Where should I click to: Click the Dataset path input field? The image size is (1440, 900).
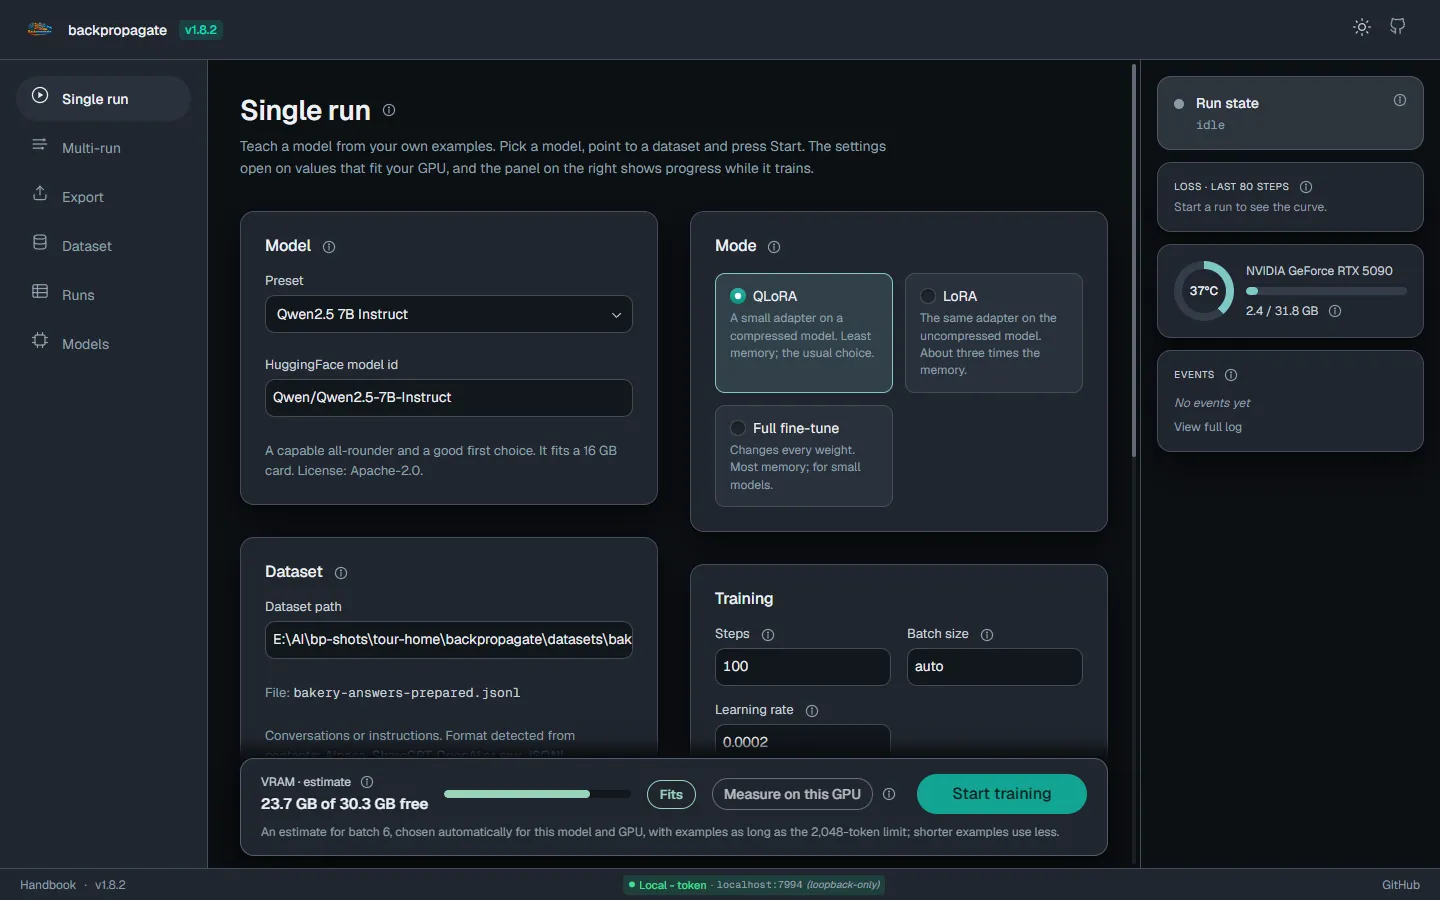[x=449, y=640]
